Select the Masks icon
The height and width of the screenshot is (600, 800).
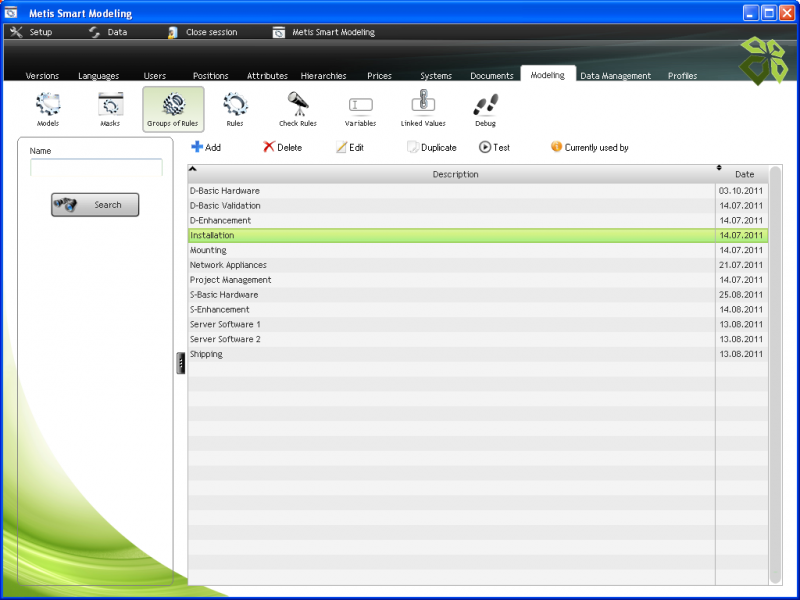(110, 105)
